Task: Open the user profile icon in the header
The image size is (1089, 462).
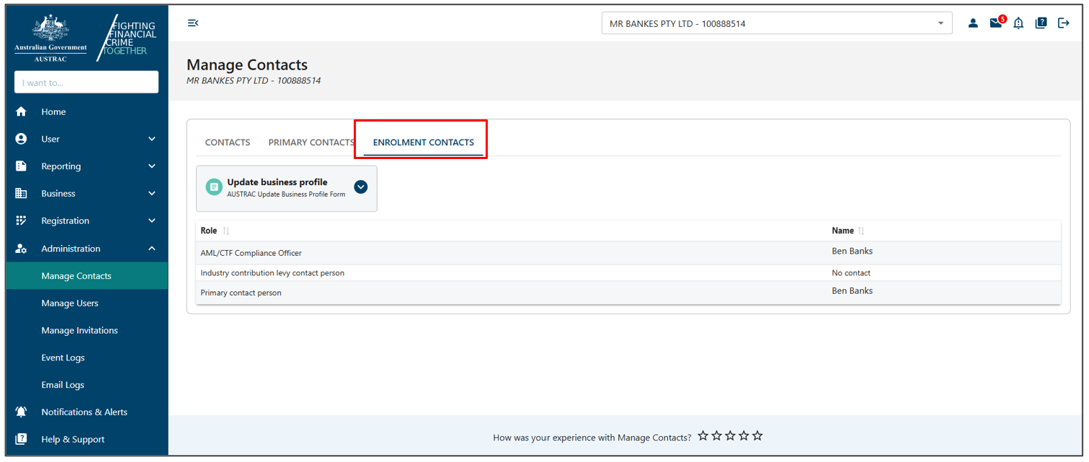Action: point(973,23)
